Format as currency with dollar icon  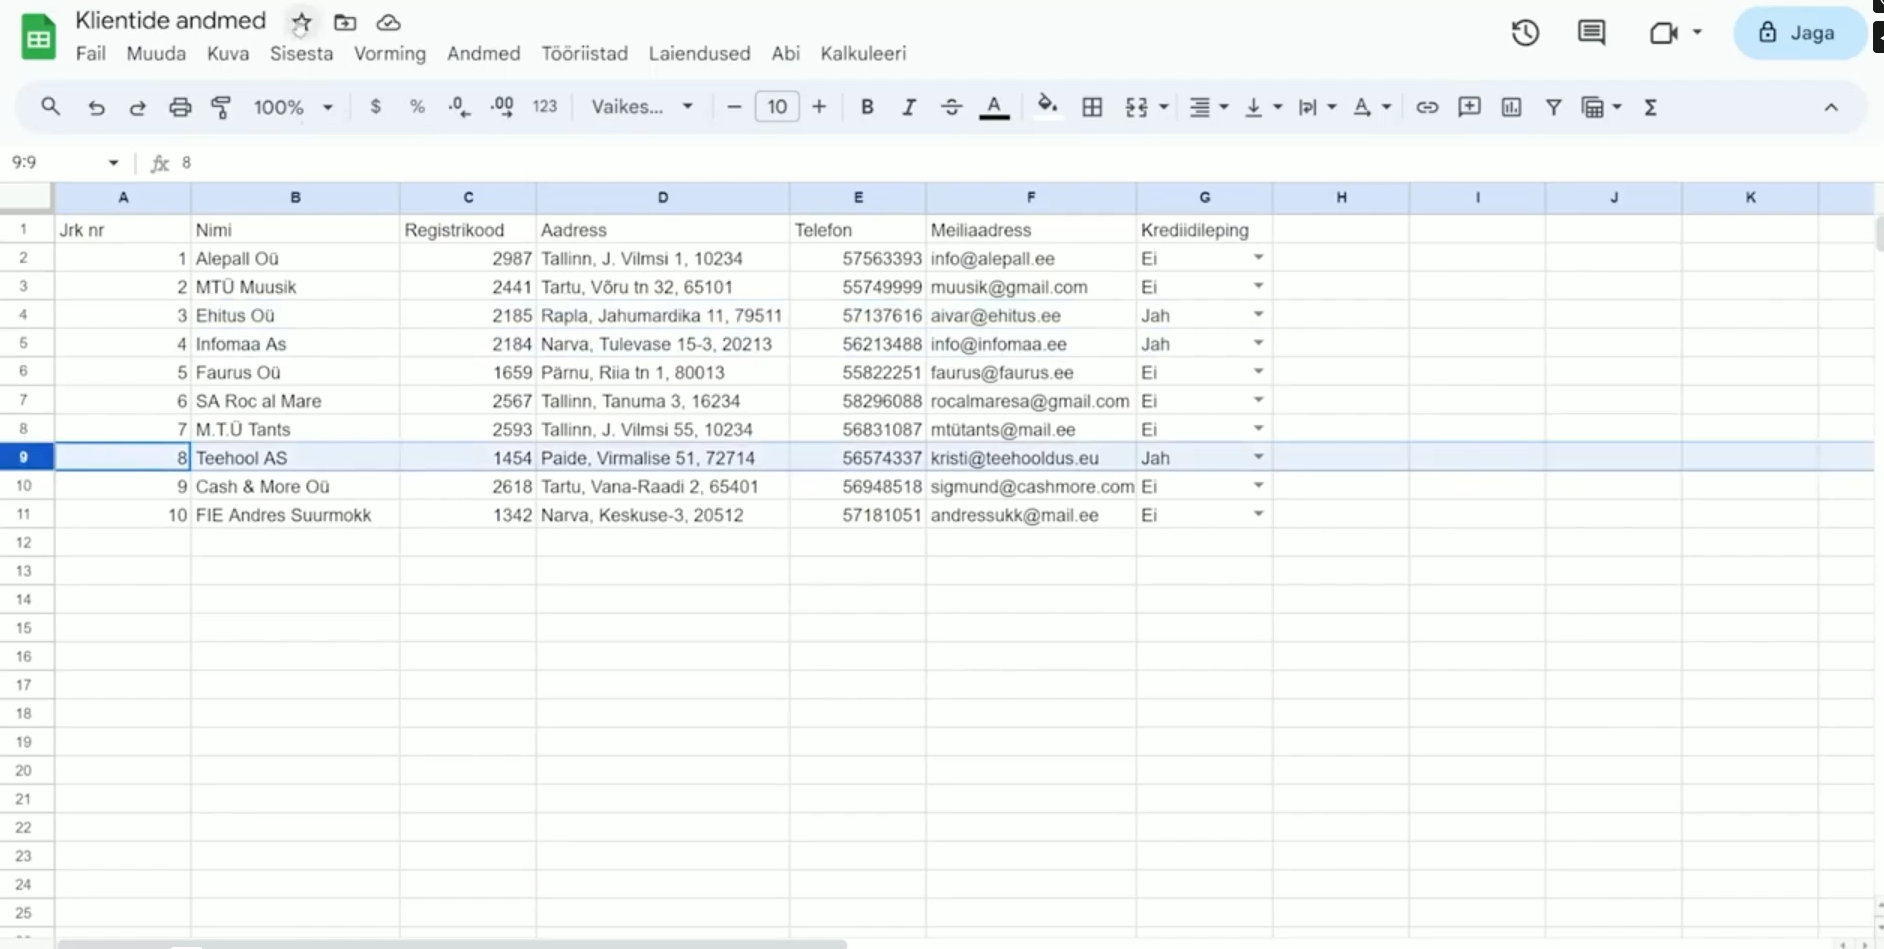[375, 106]
